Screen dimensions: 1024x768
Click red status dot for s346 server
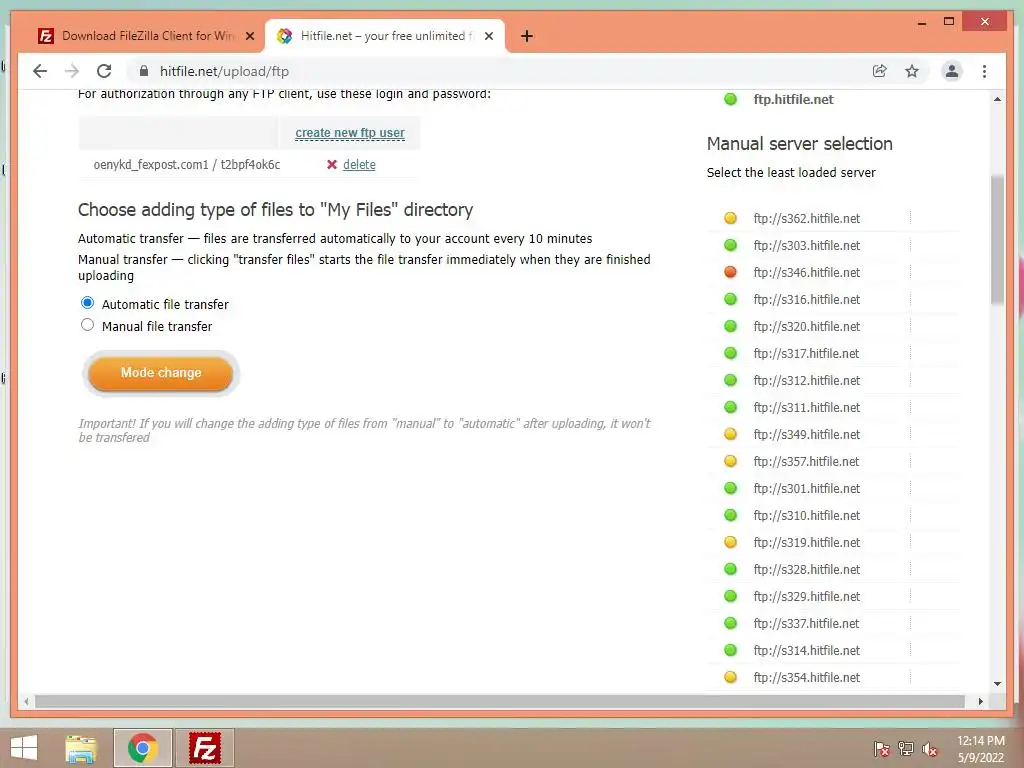pos(731,272)
